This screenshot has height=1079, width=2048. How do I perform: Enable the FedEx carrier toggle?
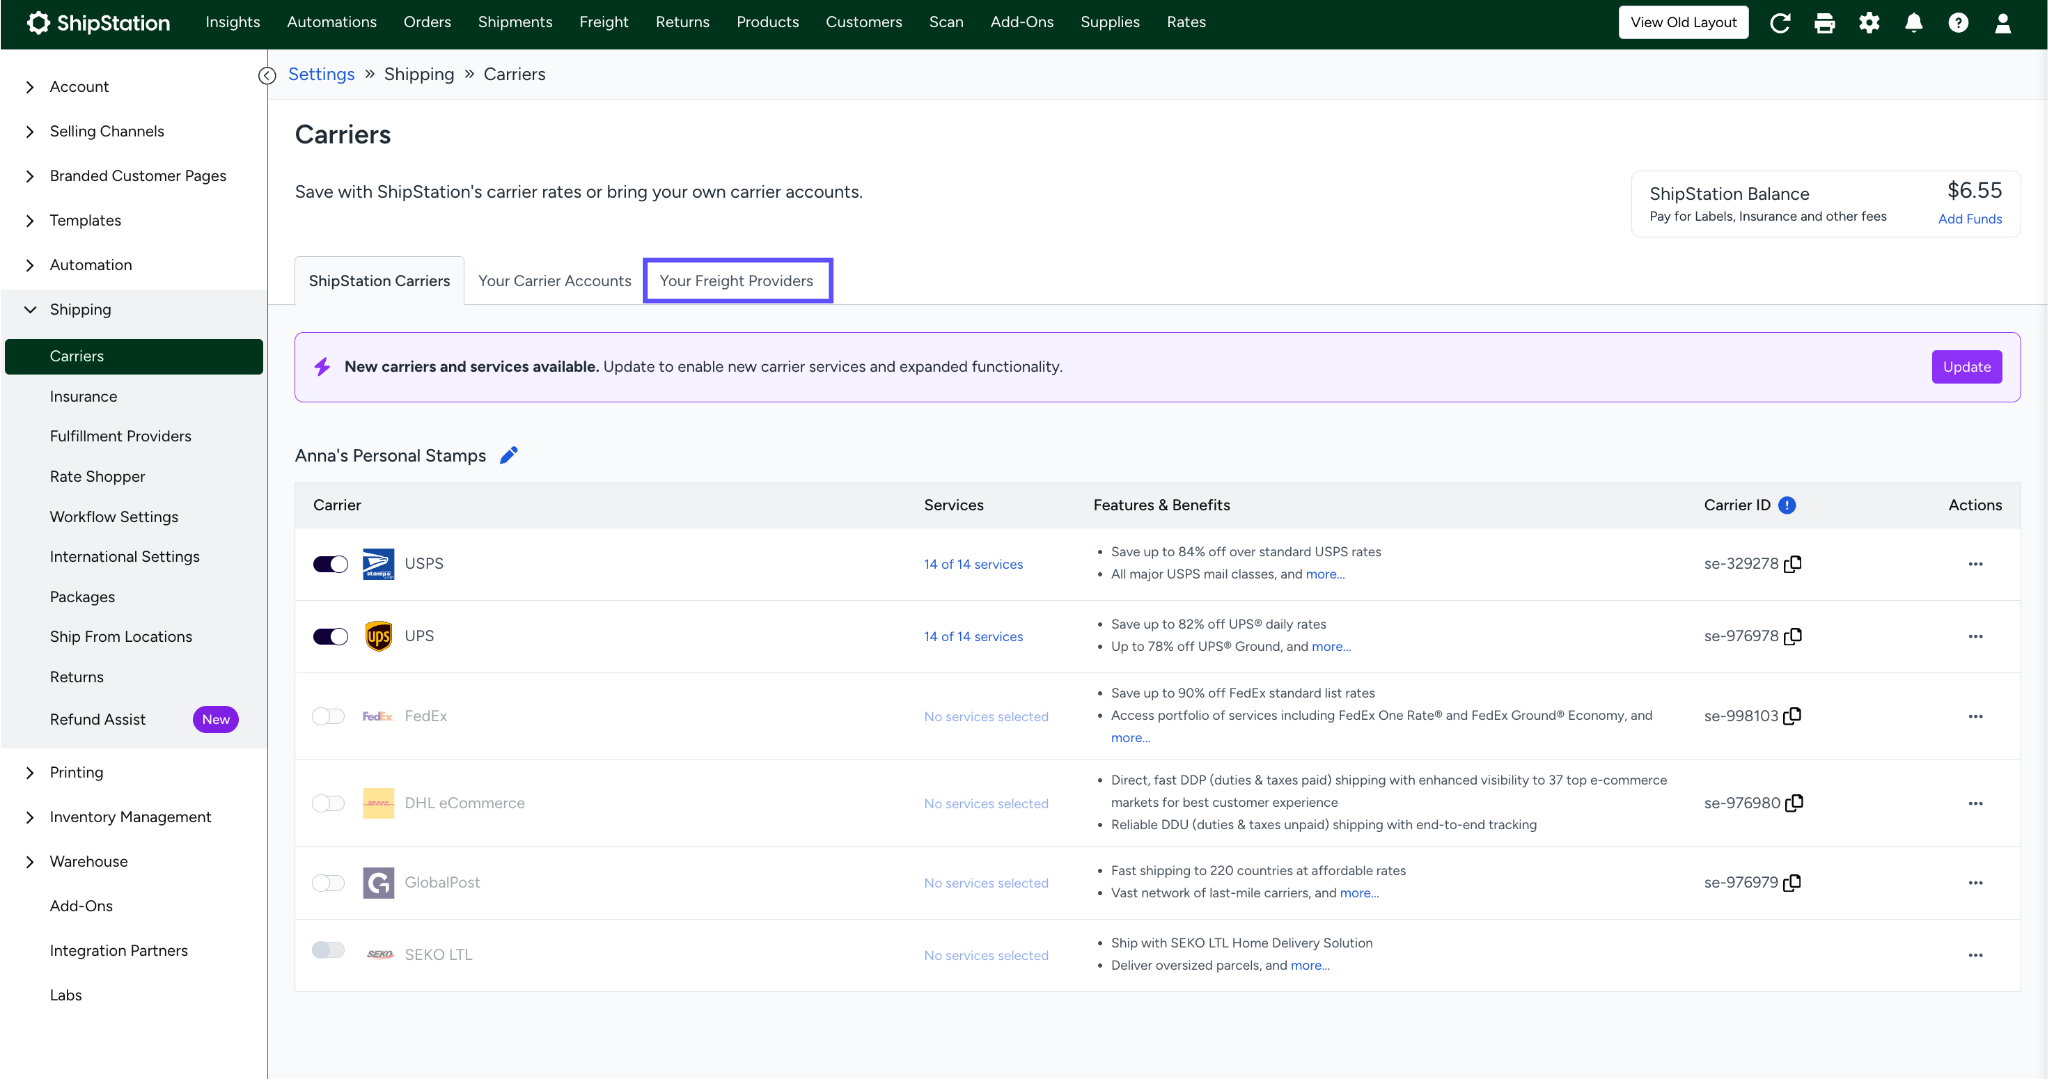(328, 716)
